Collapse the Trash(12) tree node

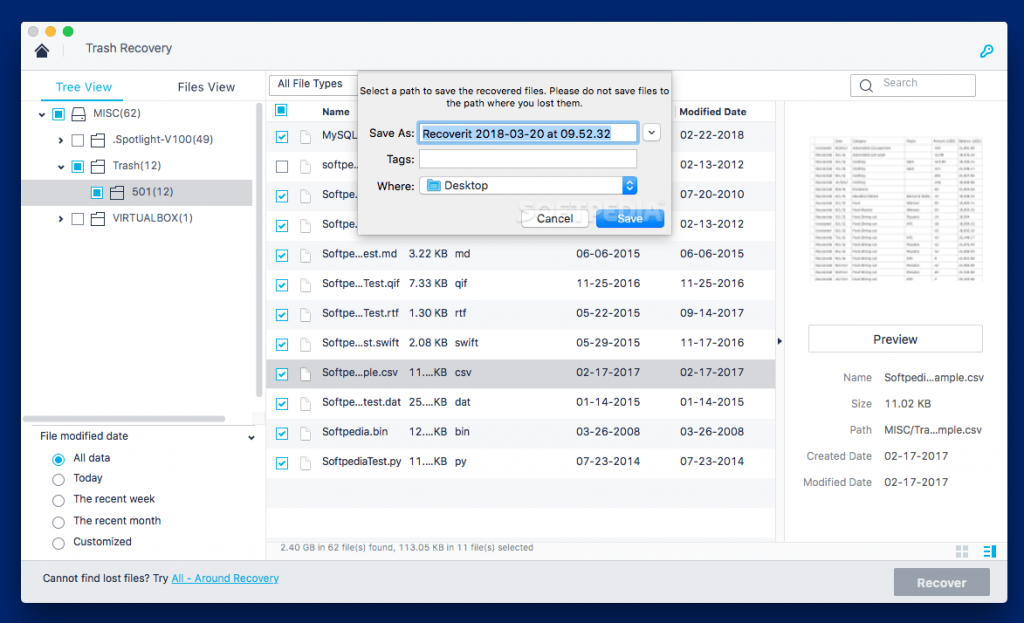point(61,167)
